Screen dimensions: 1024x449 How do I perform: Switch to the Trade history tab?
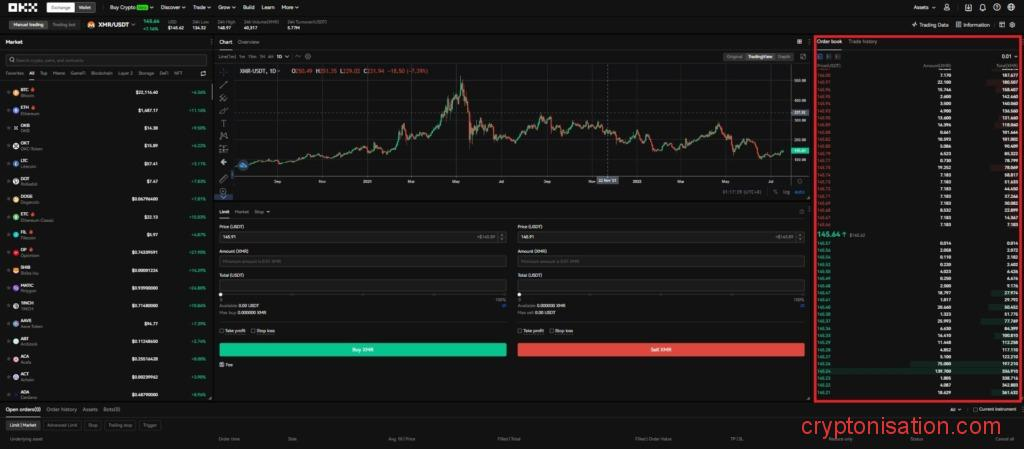[x=863, y=42]
